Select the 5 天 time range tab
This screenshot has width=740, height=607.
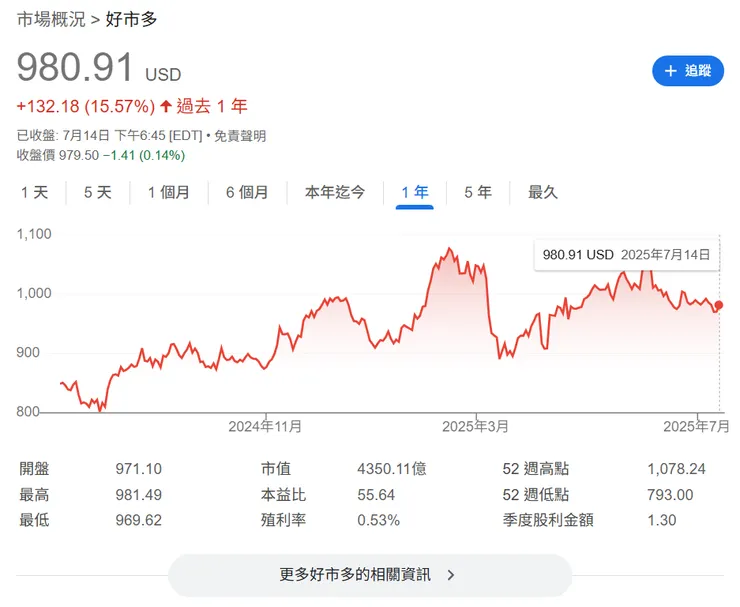[98, 192]
